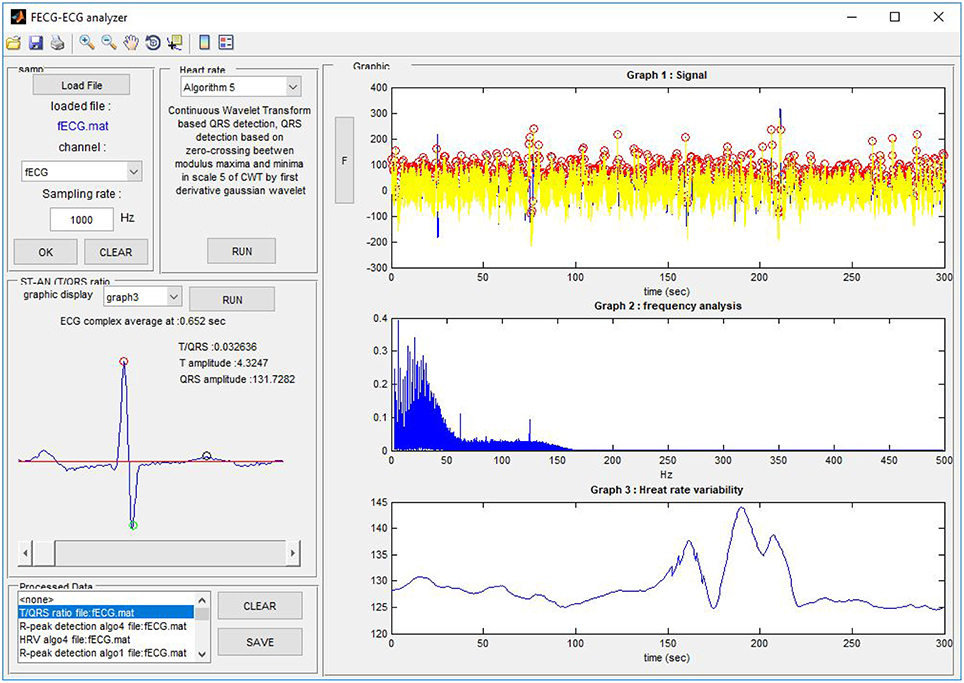
Task: Click the down arrow of the Processed Data list
Action: click(x=202, y=654)
